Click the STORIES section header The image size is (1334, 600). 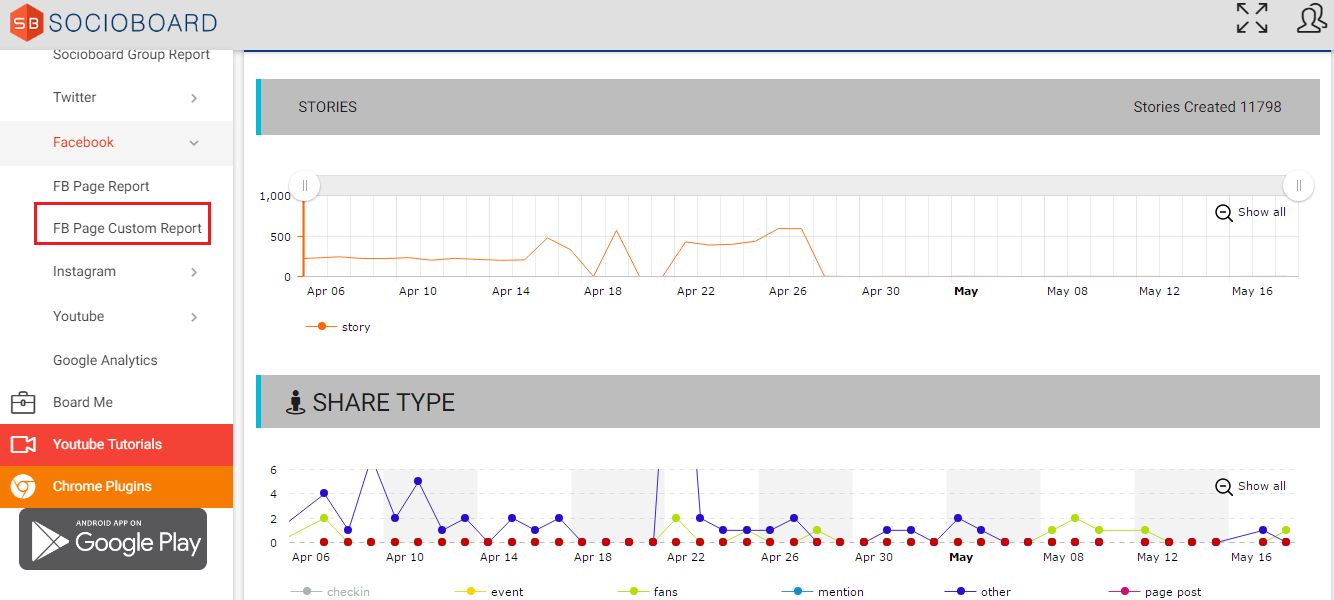(788, 107)
